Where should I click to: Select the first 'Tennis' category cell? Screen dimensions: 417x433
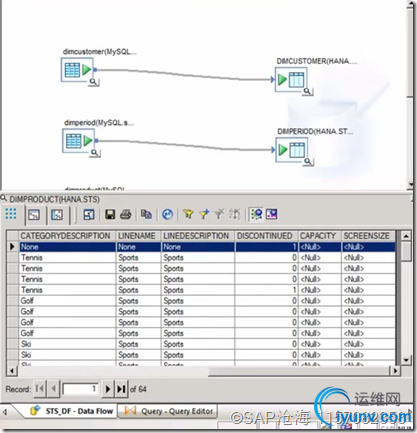click(x=67, y=258)
